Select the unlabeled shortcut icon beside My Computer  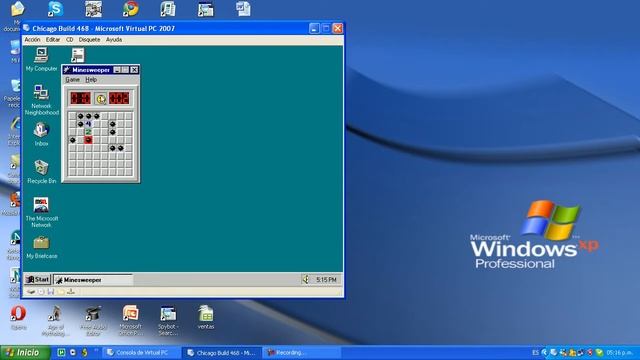click(x=78, y=55)
